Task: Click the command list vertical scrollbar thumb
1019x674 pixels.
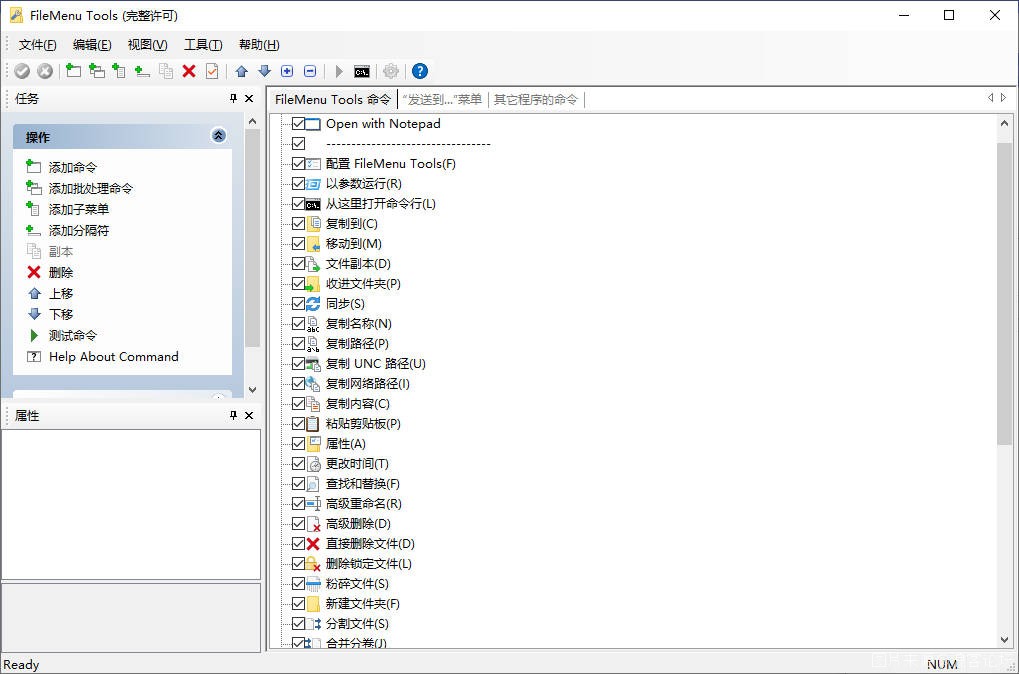Action: (1004, 294)
